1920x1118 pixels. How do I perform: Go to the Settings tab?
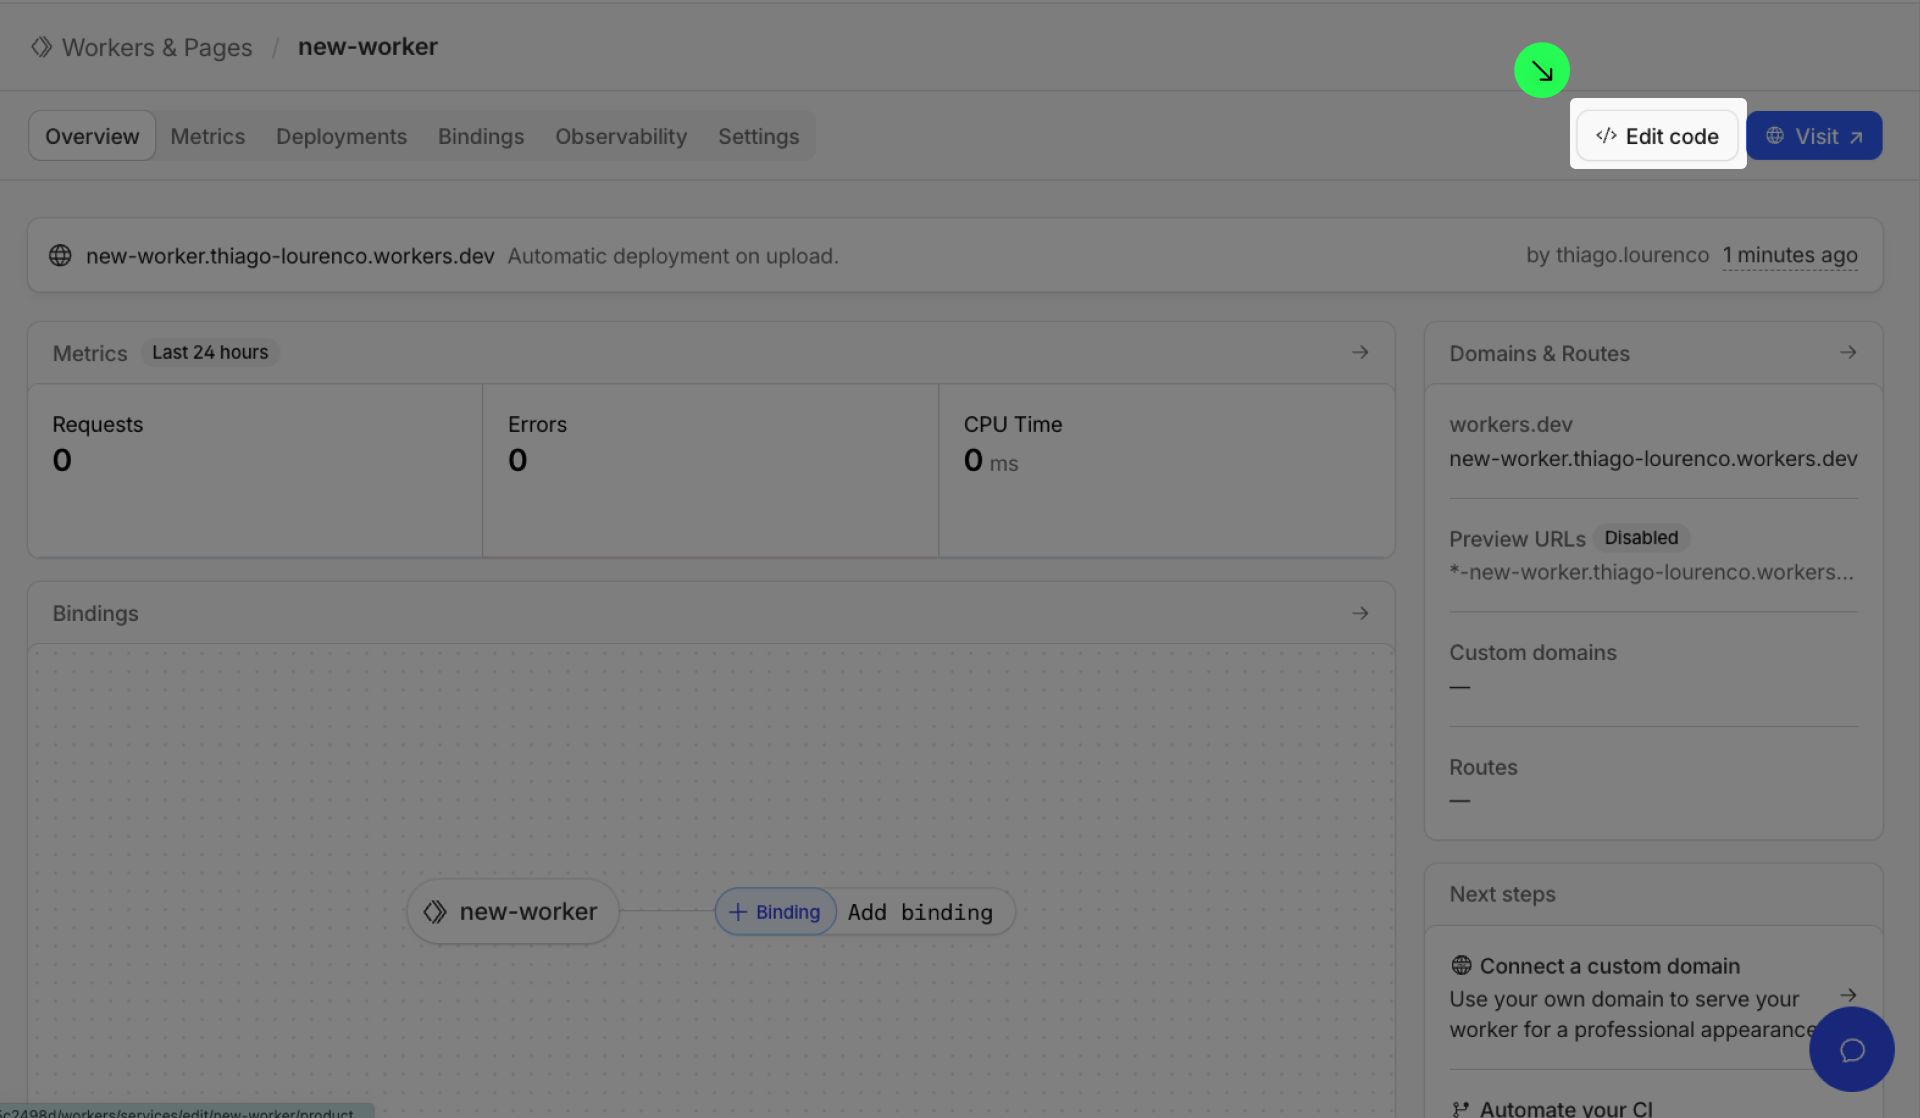(758, 136)
